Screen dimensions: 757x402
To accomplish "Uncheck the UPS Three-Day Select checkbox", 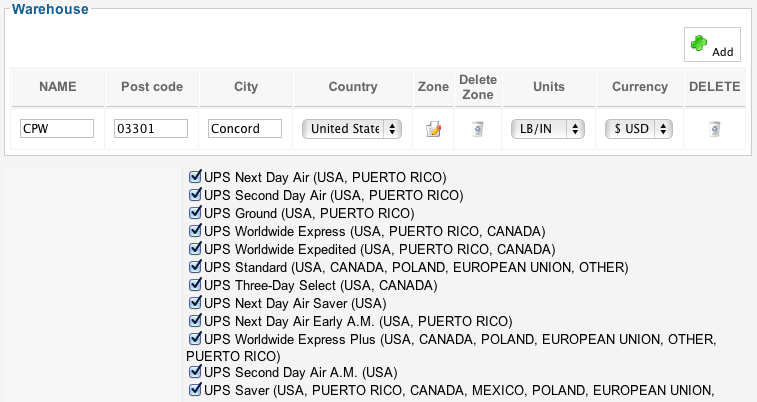I will 195,285.
